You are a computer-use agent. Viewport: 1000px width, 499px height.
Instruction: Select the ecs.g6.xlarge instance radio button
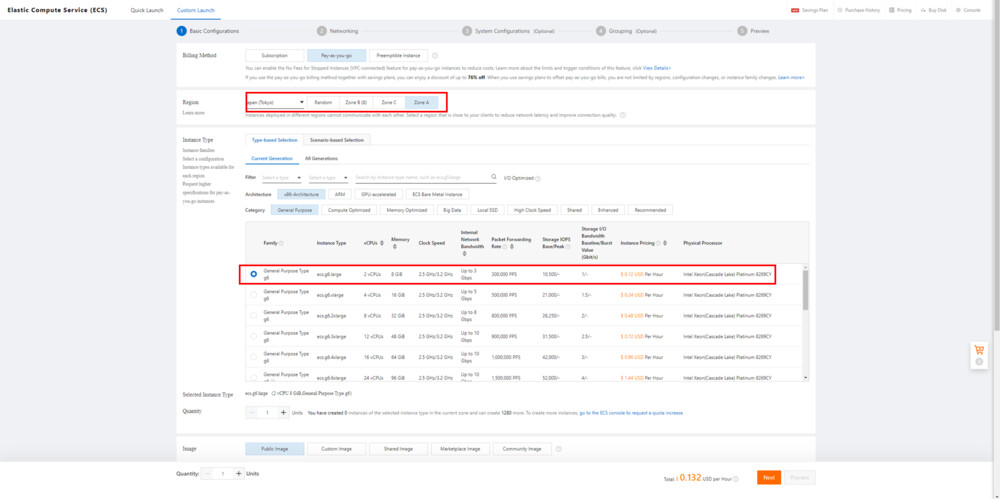[253, 295]
